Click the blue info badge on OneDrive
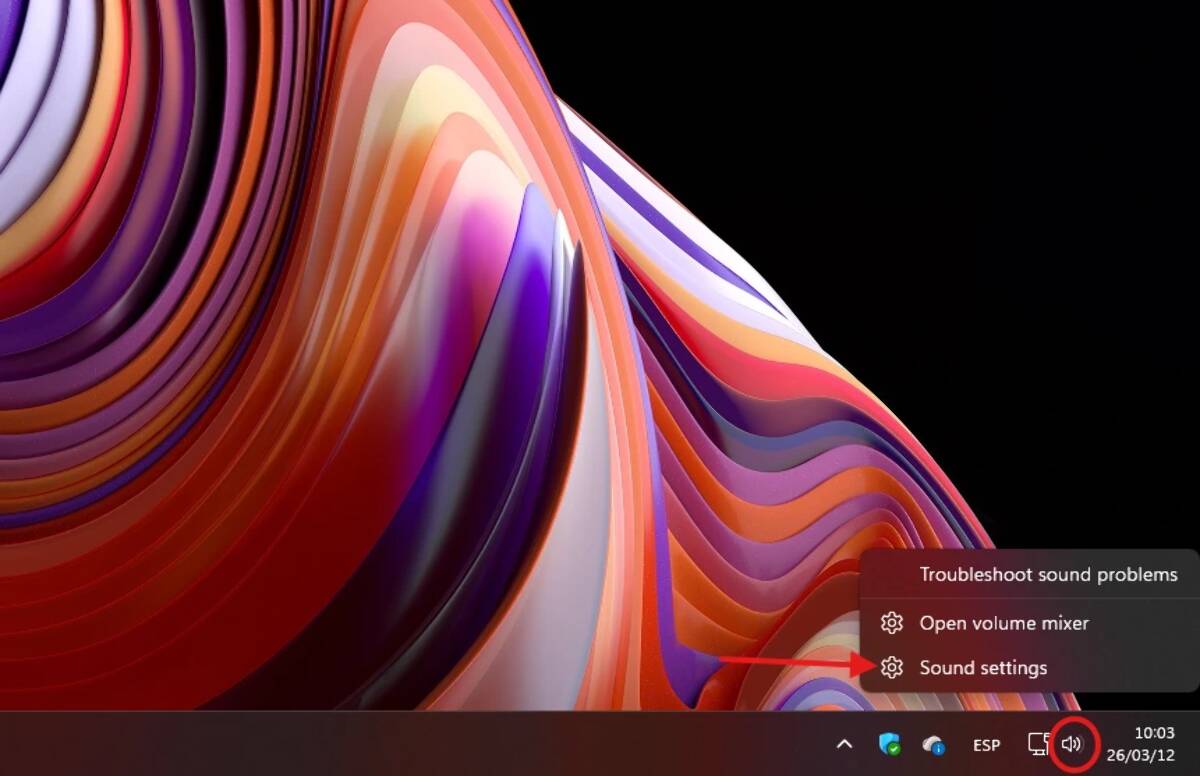Screen dimensions: 1200x776 939,748
